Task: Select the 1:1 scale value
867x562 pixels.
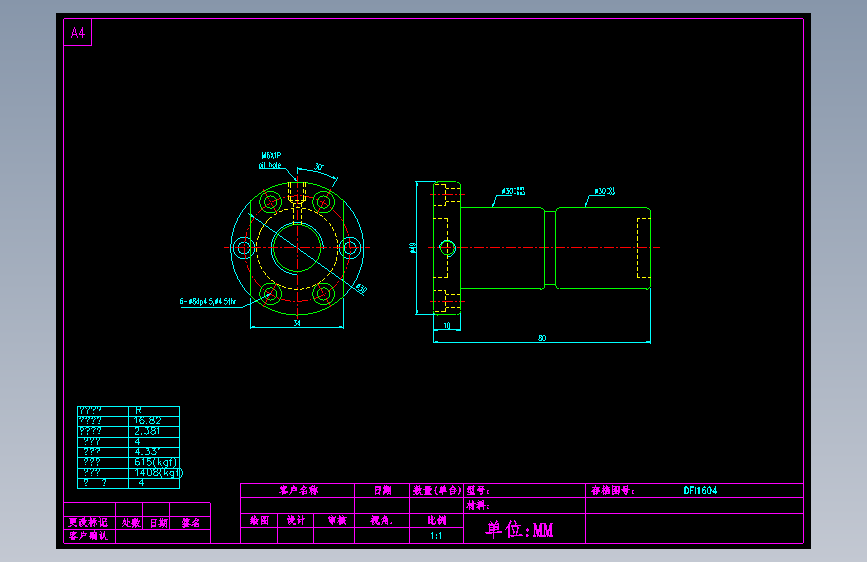Action: pos(436,536)
